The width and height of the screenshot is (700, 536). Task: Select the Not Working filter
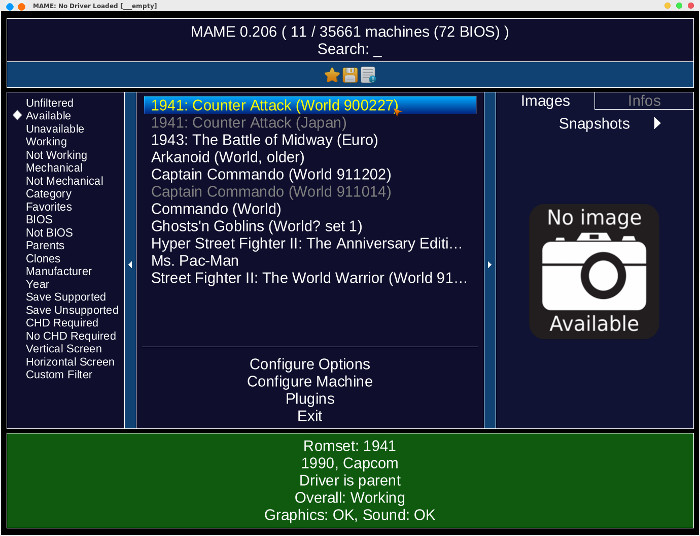(x=56, y=155)
